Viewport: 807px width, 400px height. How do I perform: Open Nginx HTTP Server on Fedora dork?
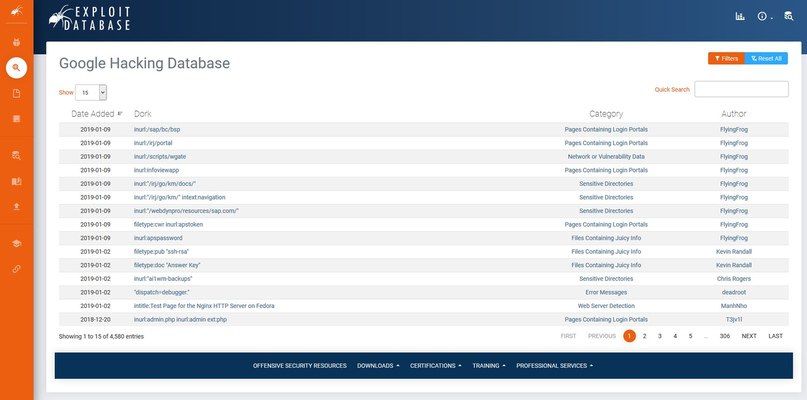click(204, 306)
